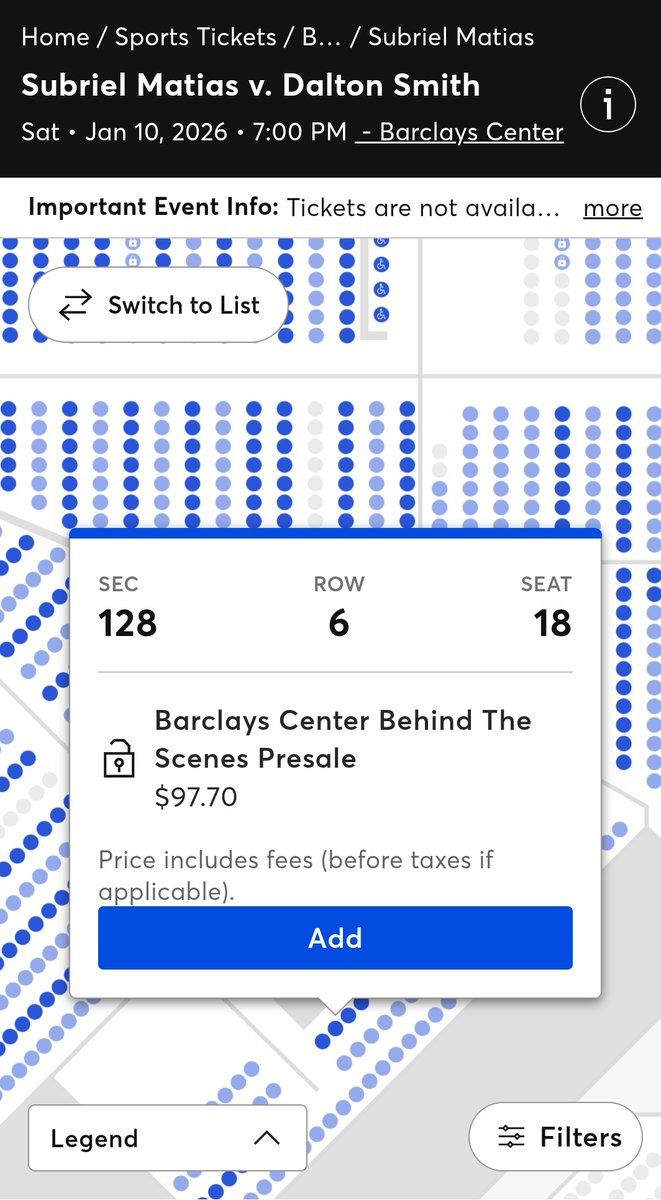
Task: Tap the sliders icon on Filters button
Action: pos(511,1137)
